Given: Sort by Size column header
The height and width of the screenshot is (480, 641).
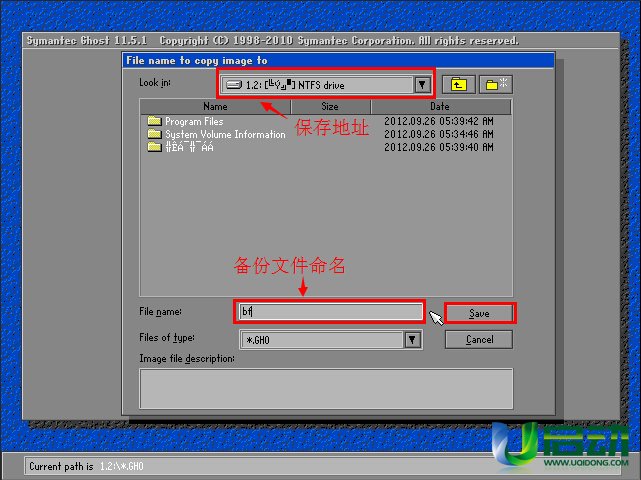Looking at the screenshot, I should pyautogui.click(x=330, y=107).
